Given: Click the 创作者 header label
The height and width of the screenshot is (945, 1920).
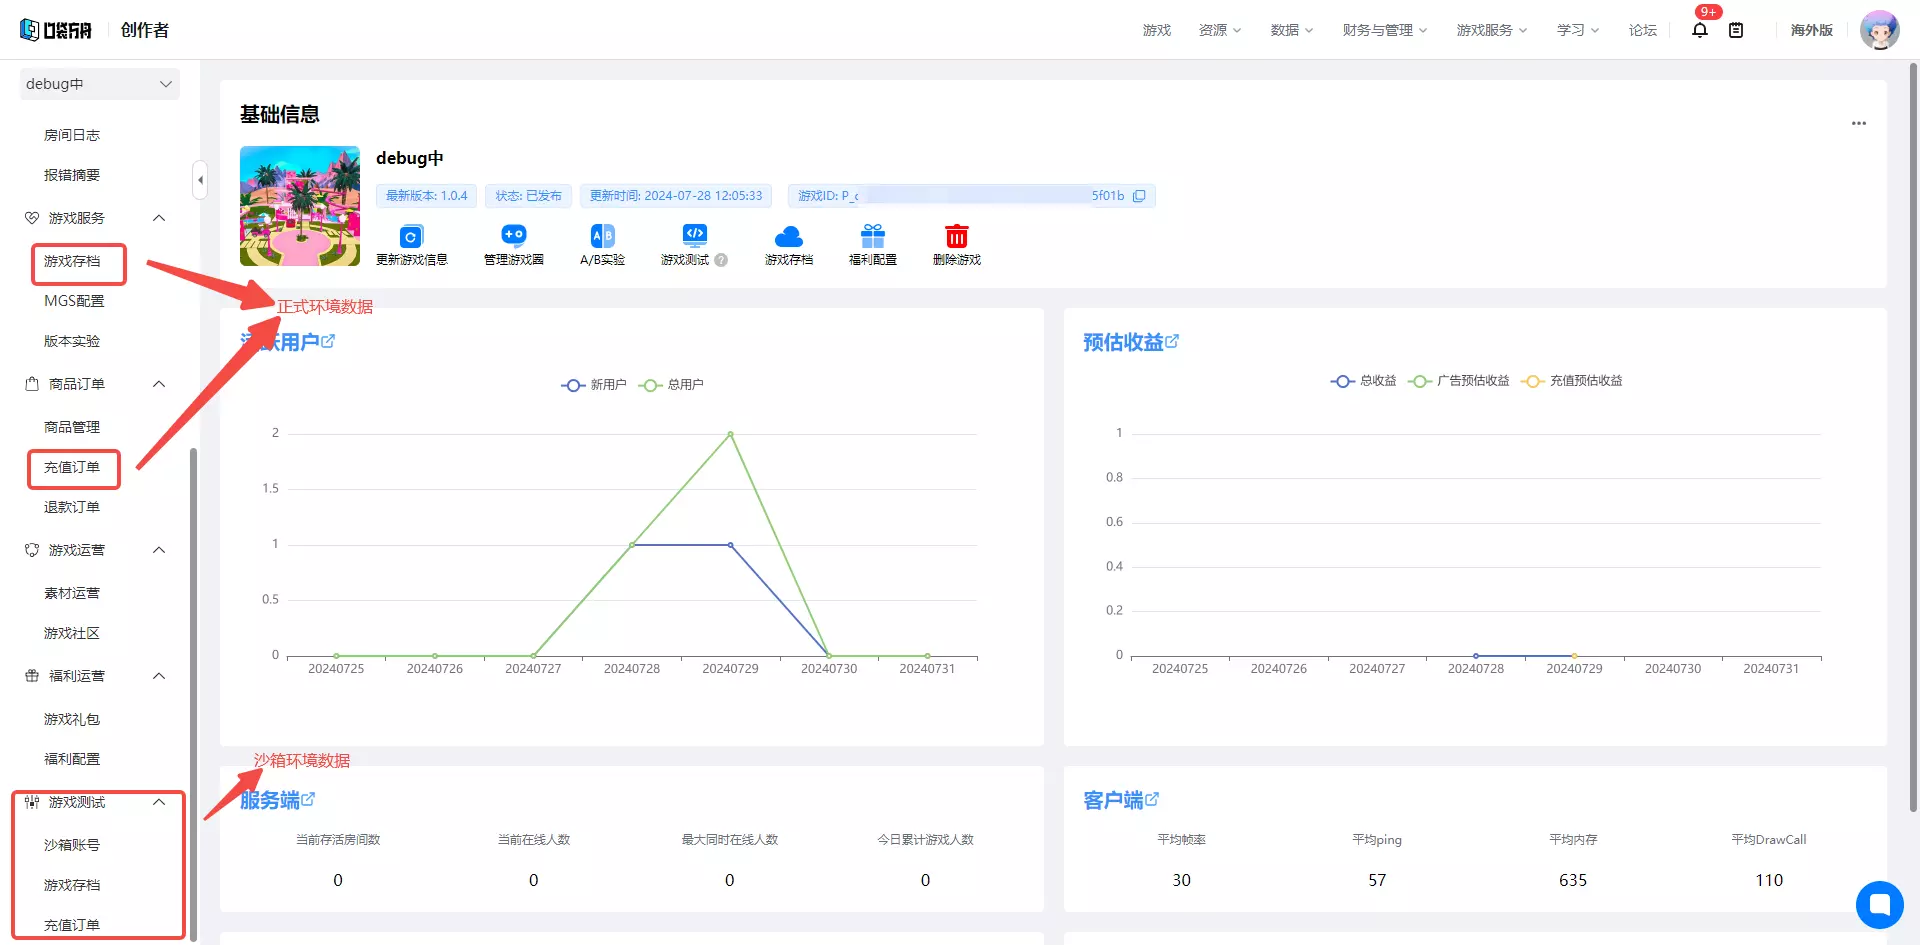Looking at the screenshot, I should (x=145, y=30).
